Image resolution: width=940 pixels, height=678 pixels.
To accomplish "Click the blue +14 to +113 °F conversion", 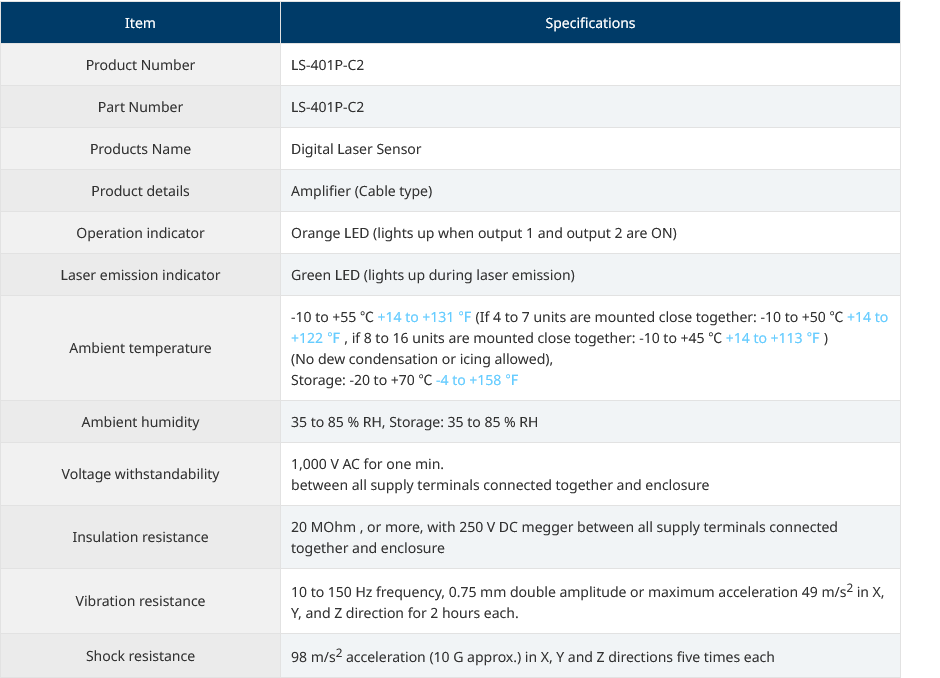I will (773, 338).
